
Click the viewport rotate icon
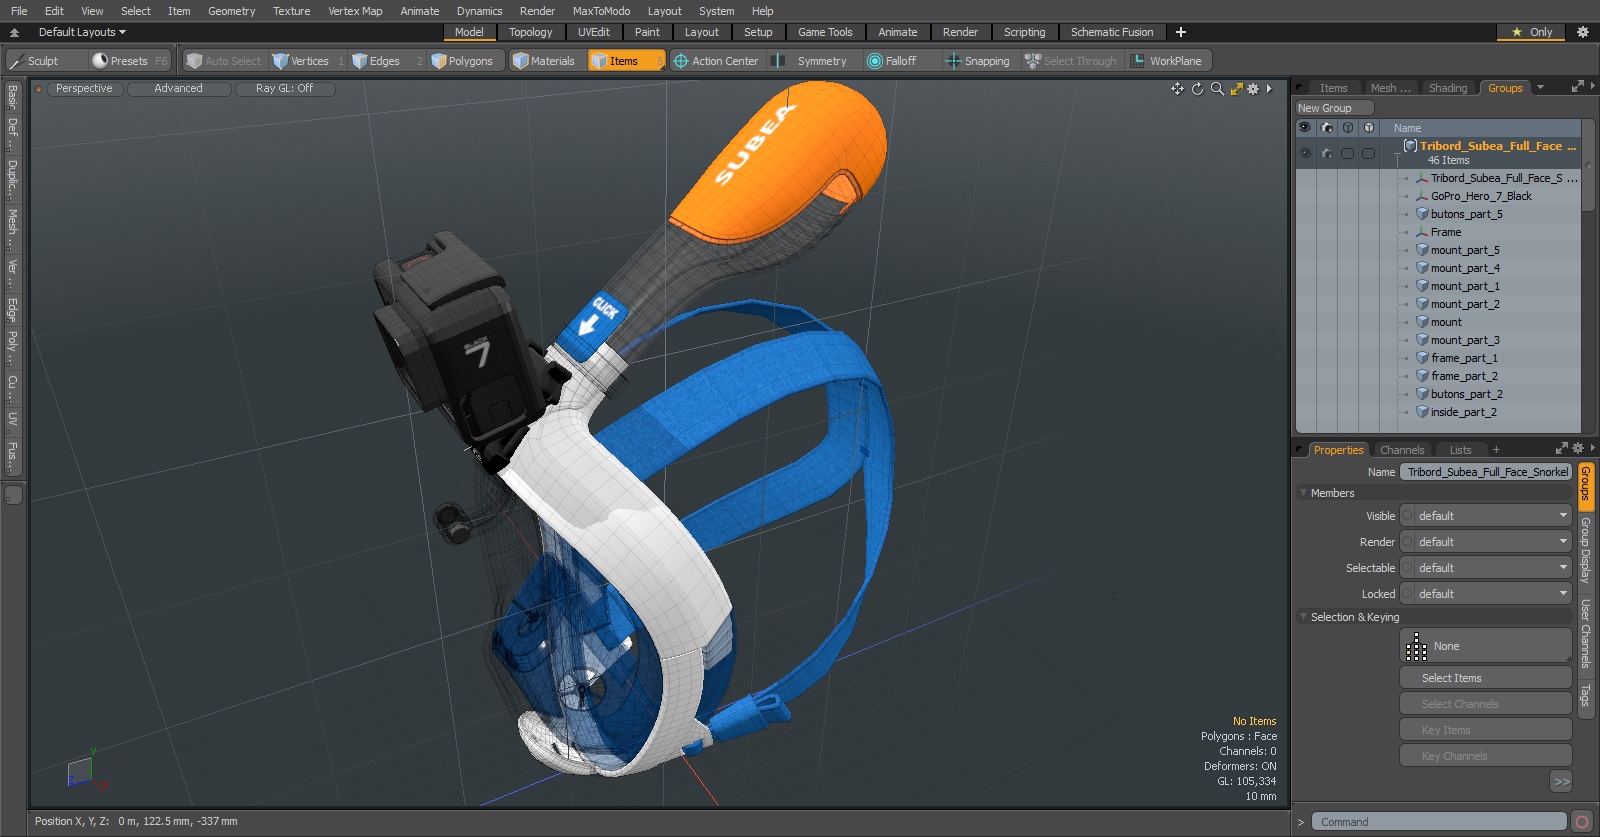[1197, 89]
